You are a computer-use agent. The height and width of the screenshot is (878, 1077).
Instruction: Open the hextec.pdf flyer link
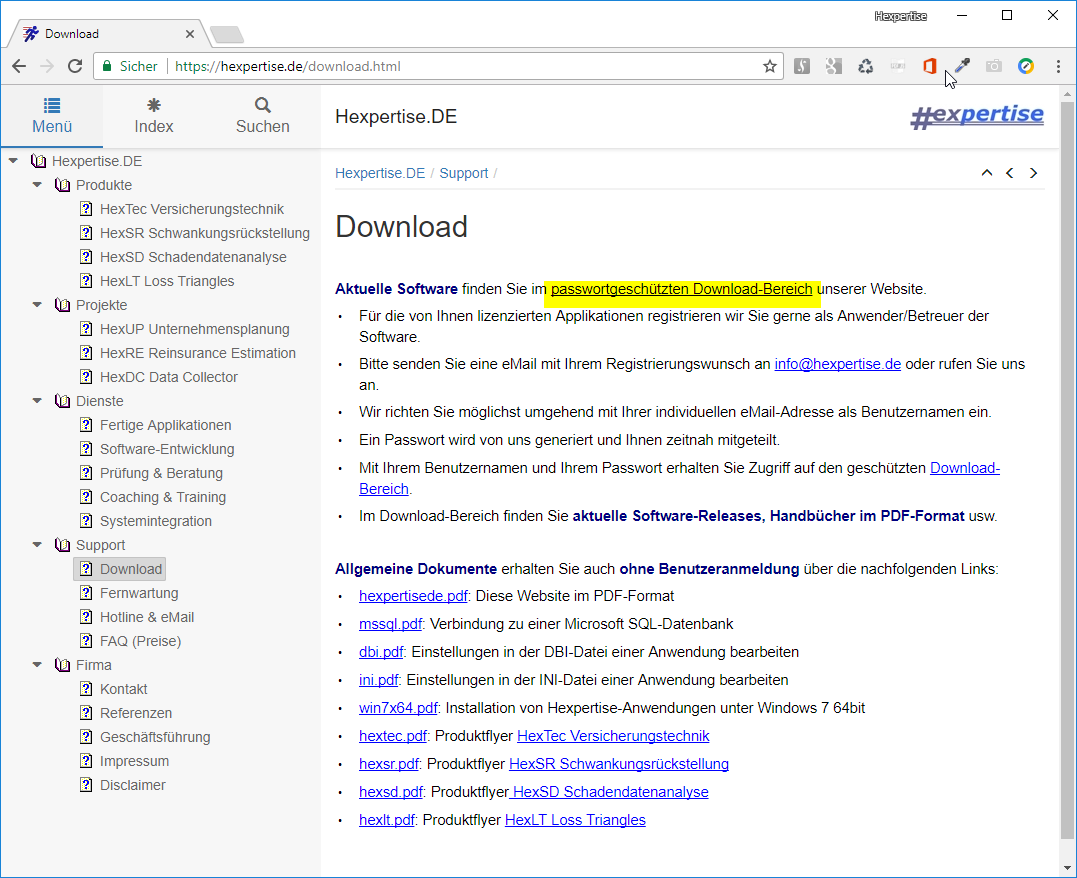(x=393, y=736)
